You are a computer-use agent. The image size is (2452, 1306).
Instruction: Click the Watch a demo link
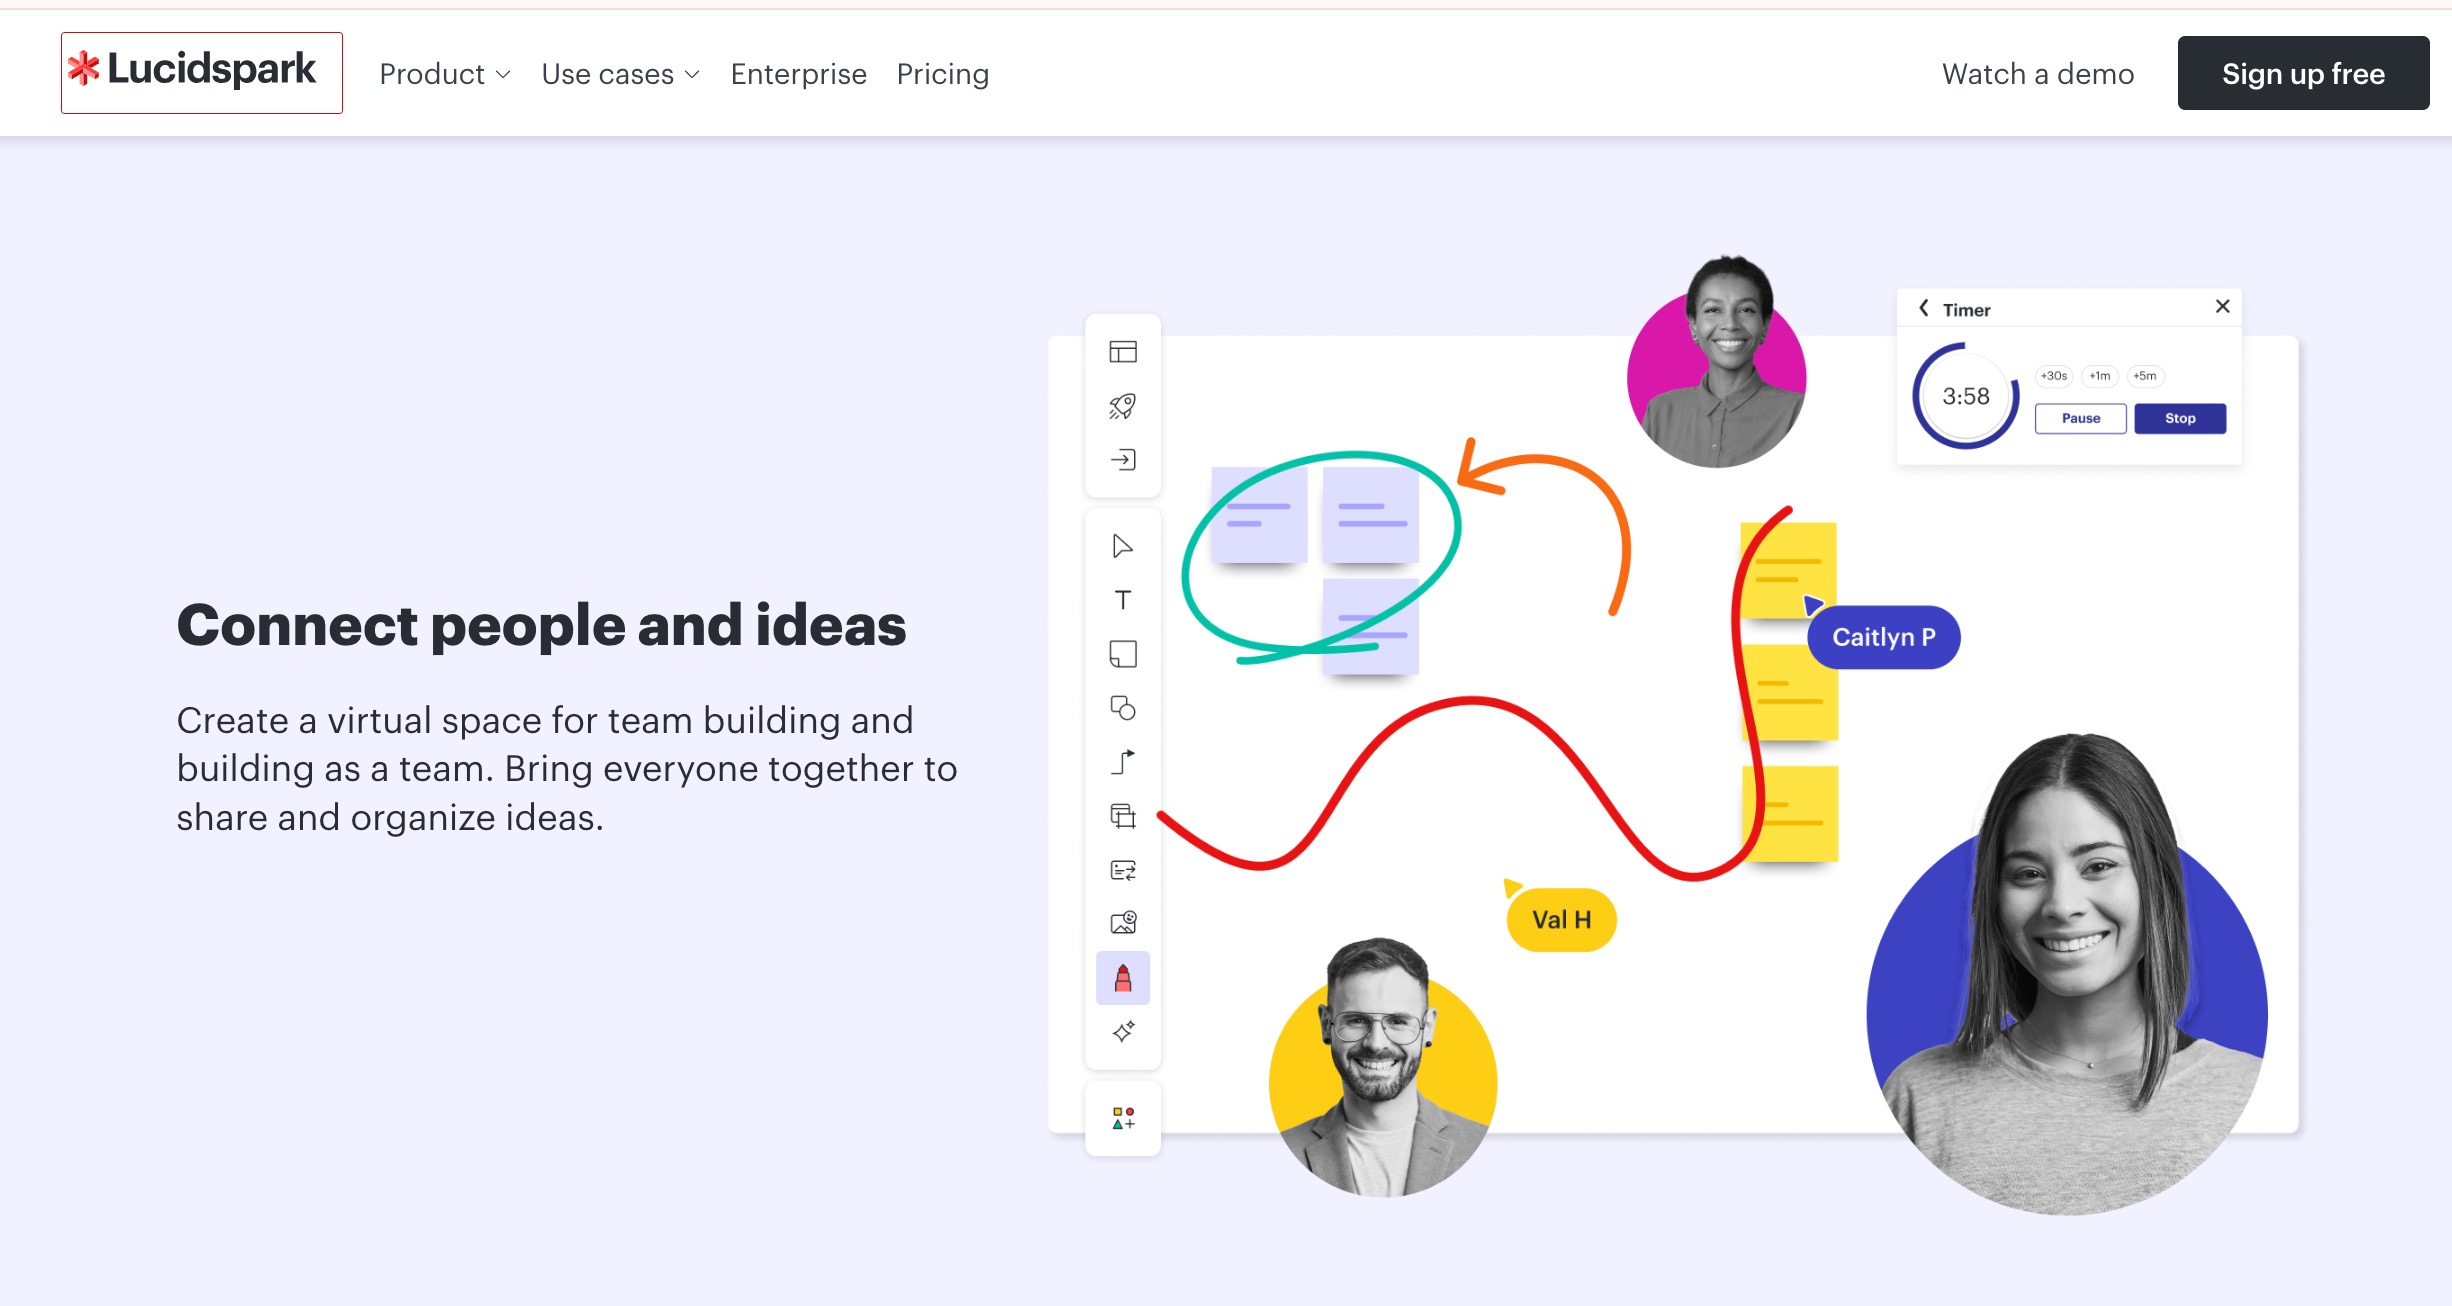point(2037,74)
